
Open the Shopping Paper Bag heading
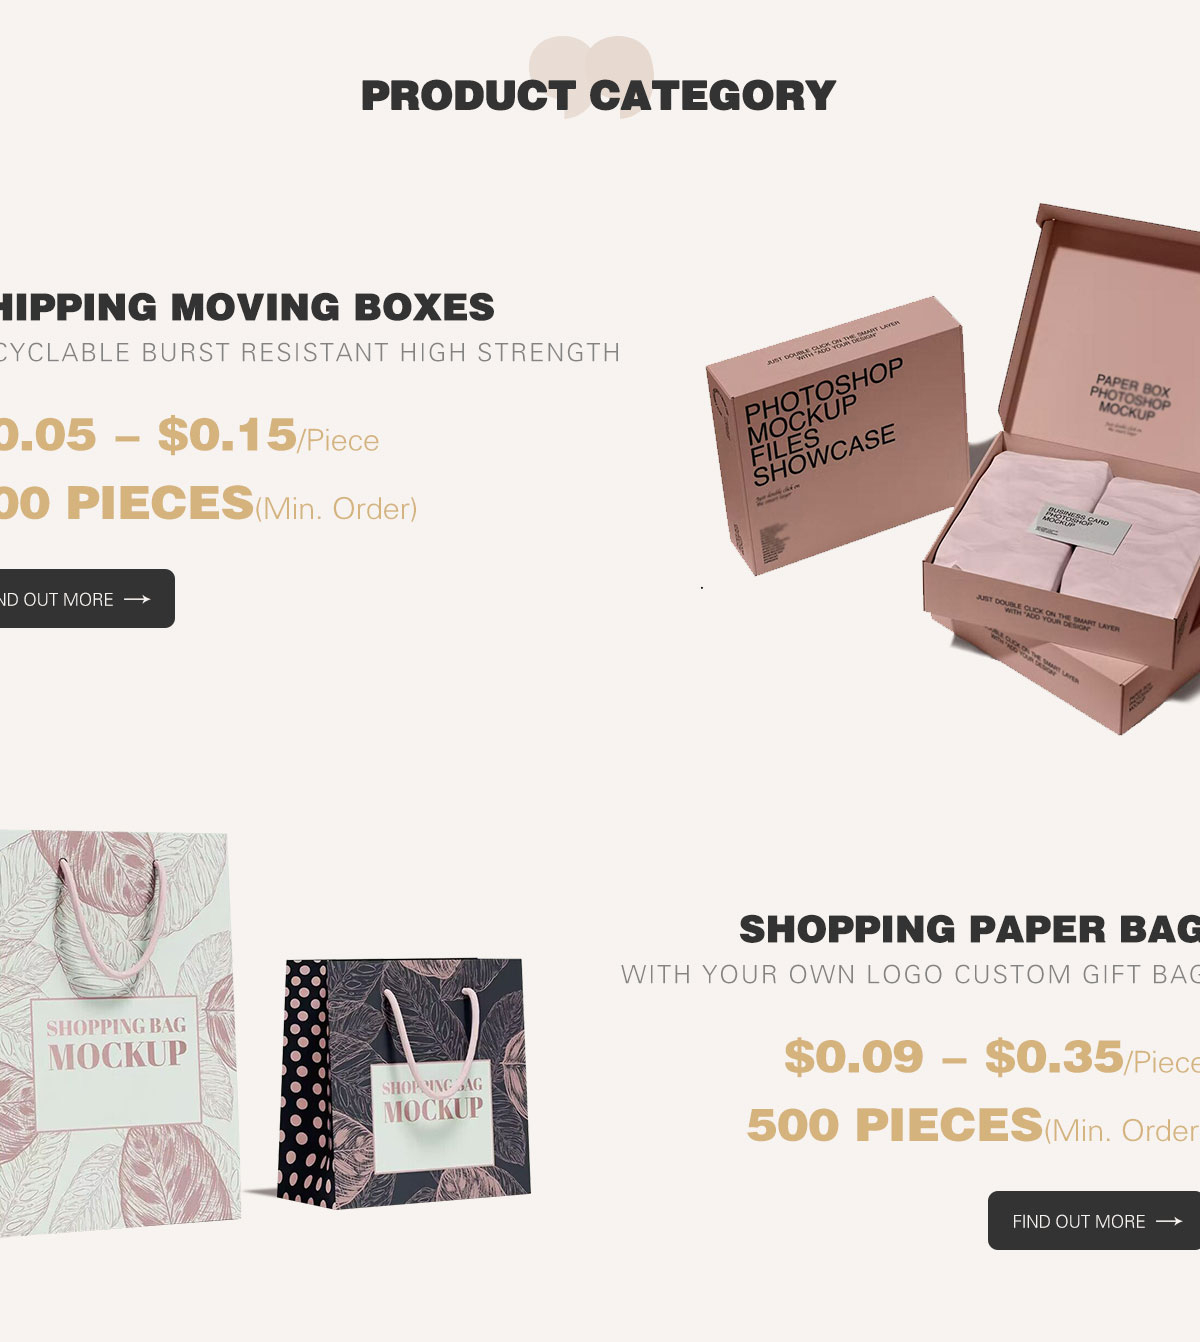pyautogui.click(x=969, y=929)
